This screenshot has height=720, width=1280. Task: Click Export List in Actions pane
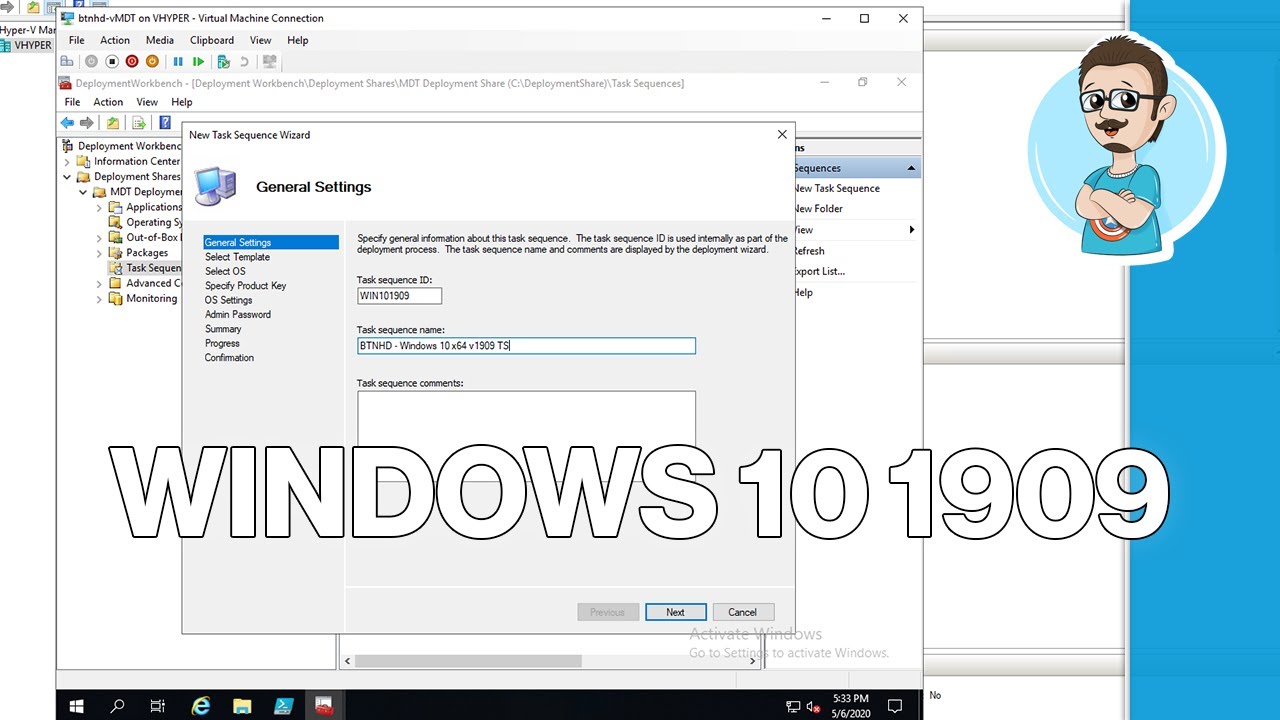pyautogui.click(x=820, y=271)
